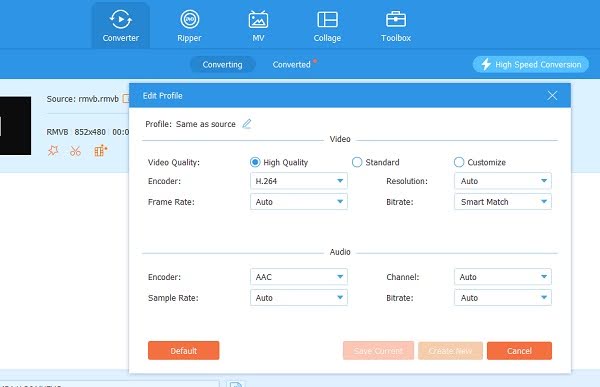Select High Quality video quality
600x387 pixels.
[279, 162]
